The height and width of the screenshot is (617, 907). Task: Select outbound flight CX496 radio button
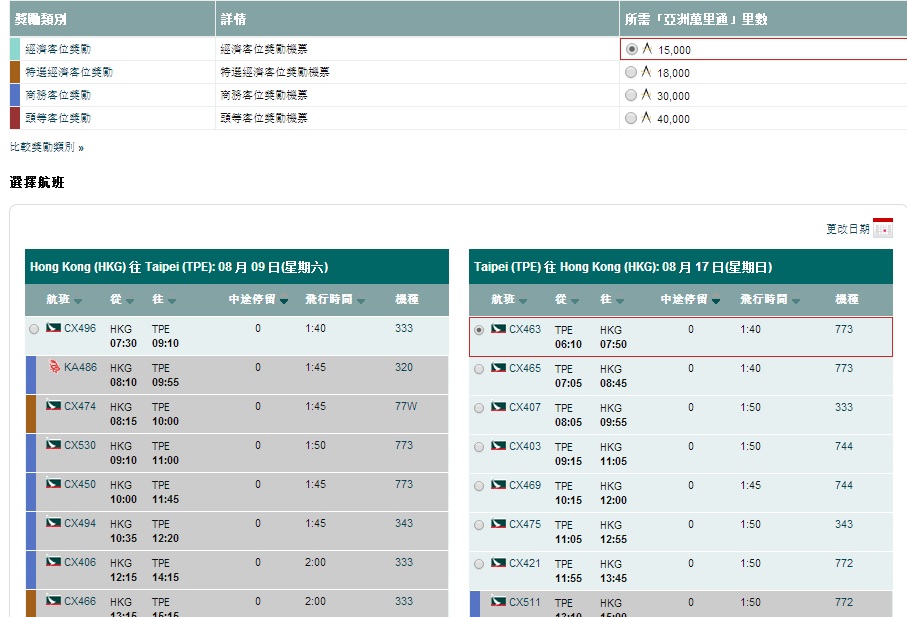35,329
